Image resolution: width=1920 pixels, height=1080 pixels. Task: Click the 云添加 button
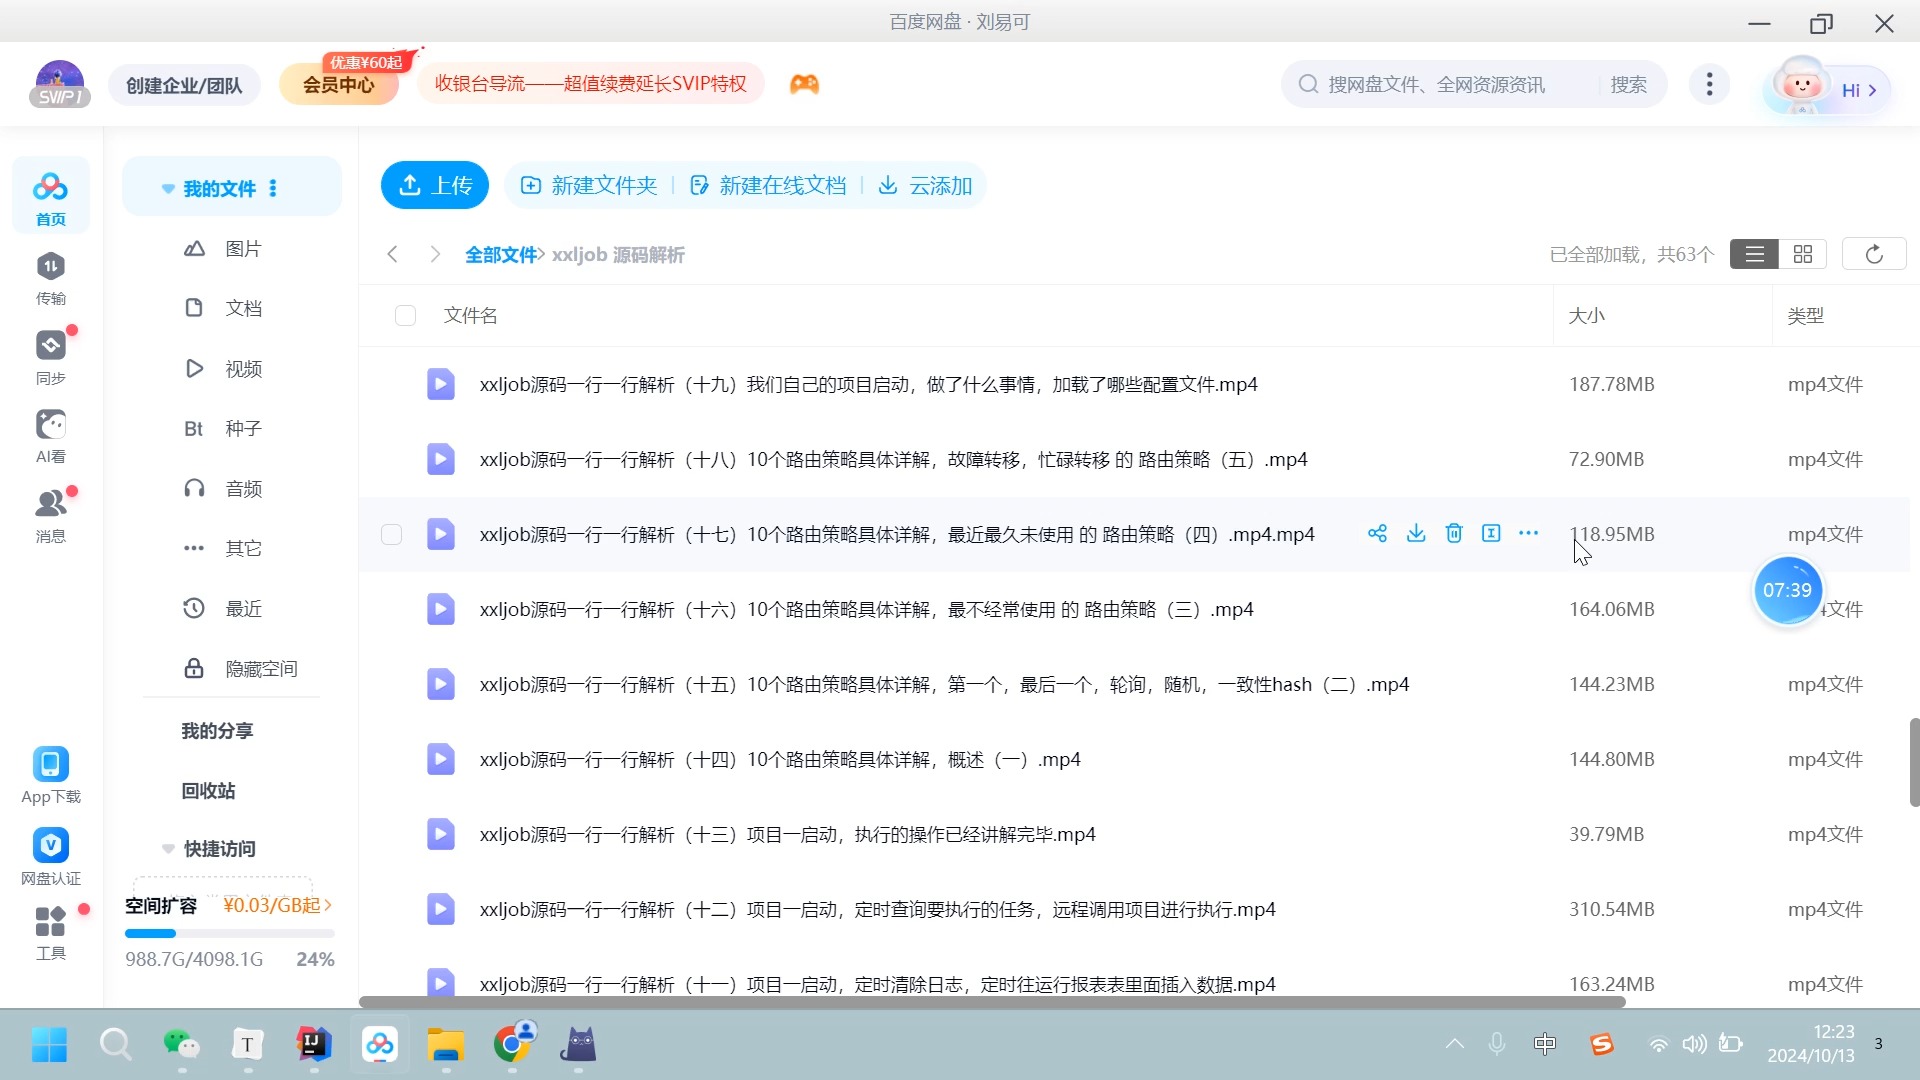pos(925,185)
